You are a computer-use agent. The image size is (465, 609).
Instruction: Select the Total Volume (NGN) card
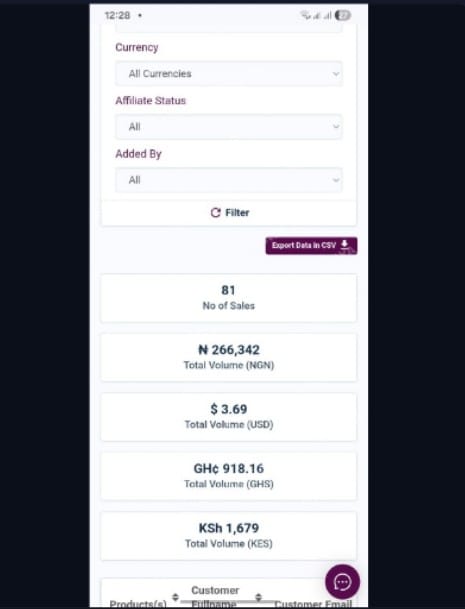(229, 357)
